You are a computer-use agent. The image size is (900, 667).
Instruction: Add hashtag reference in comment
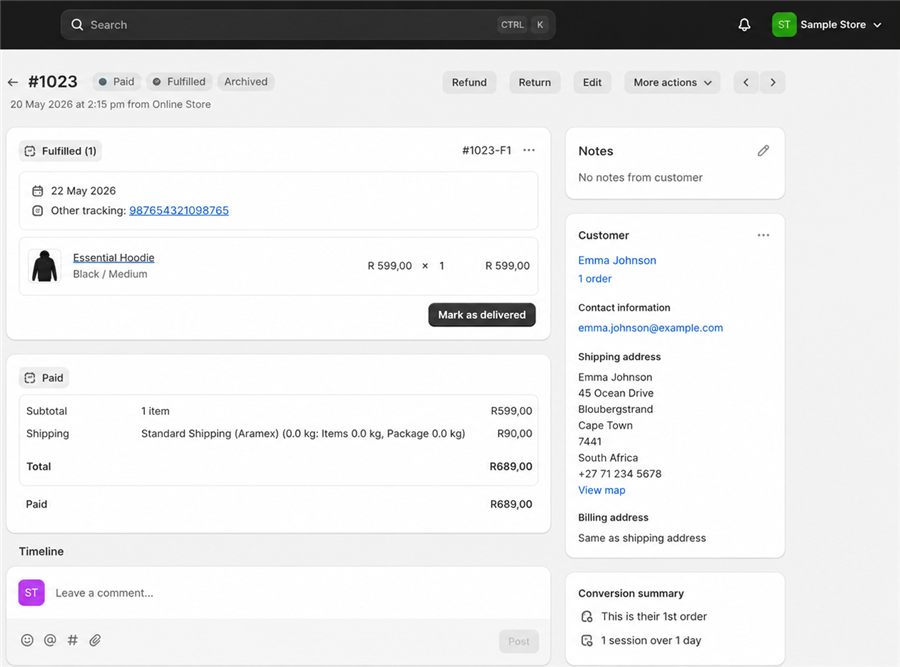point(72,640)
